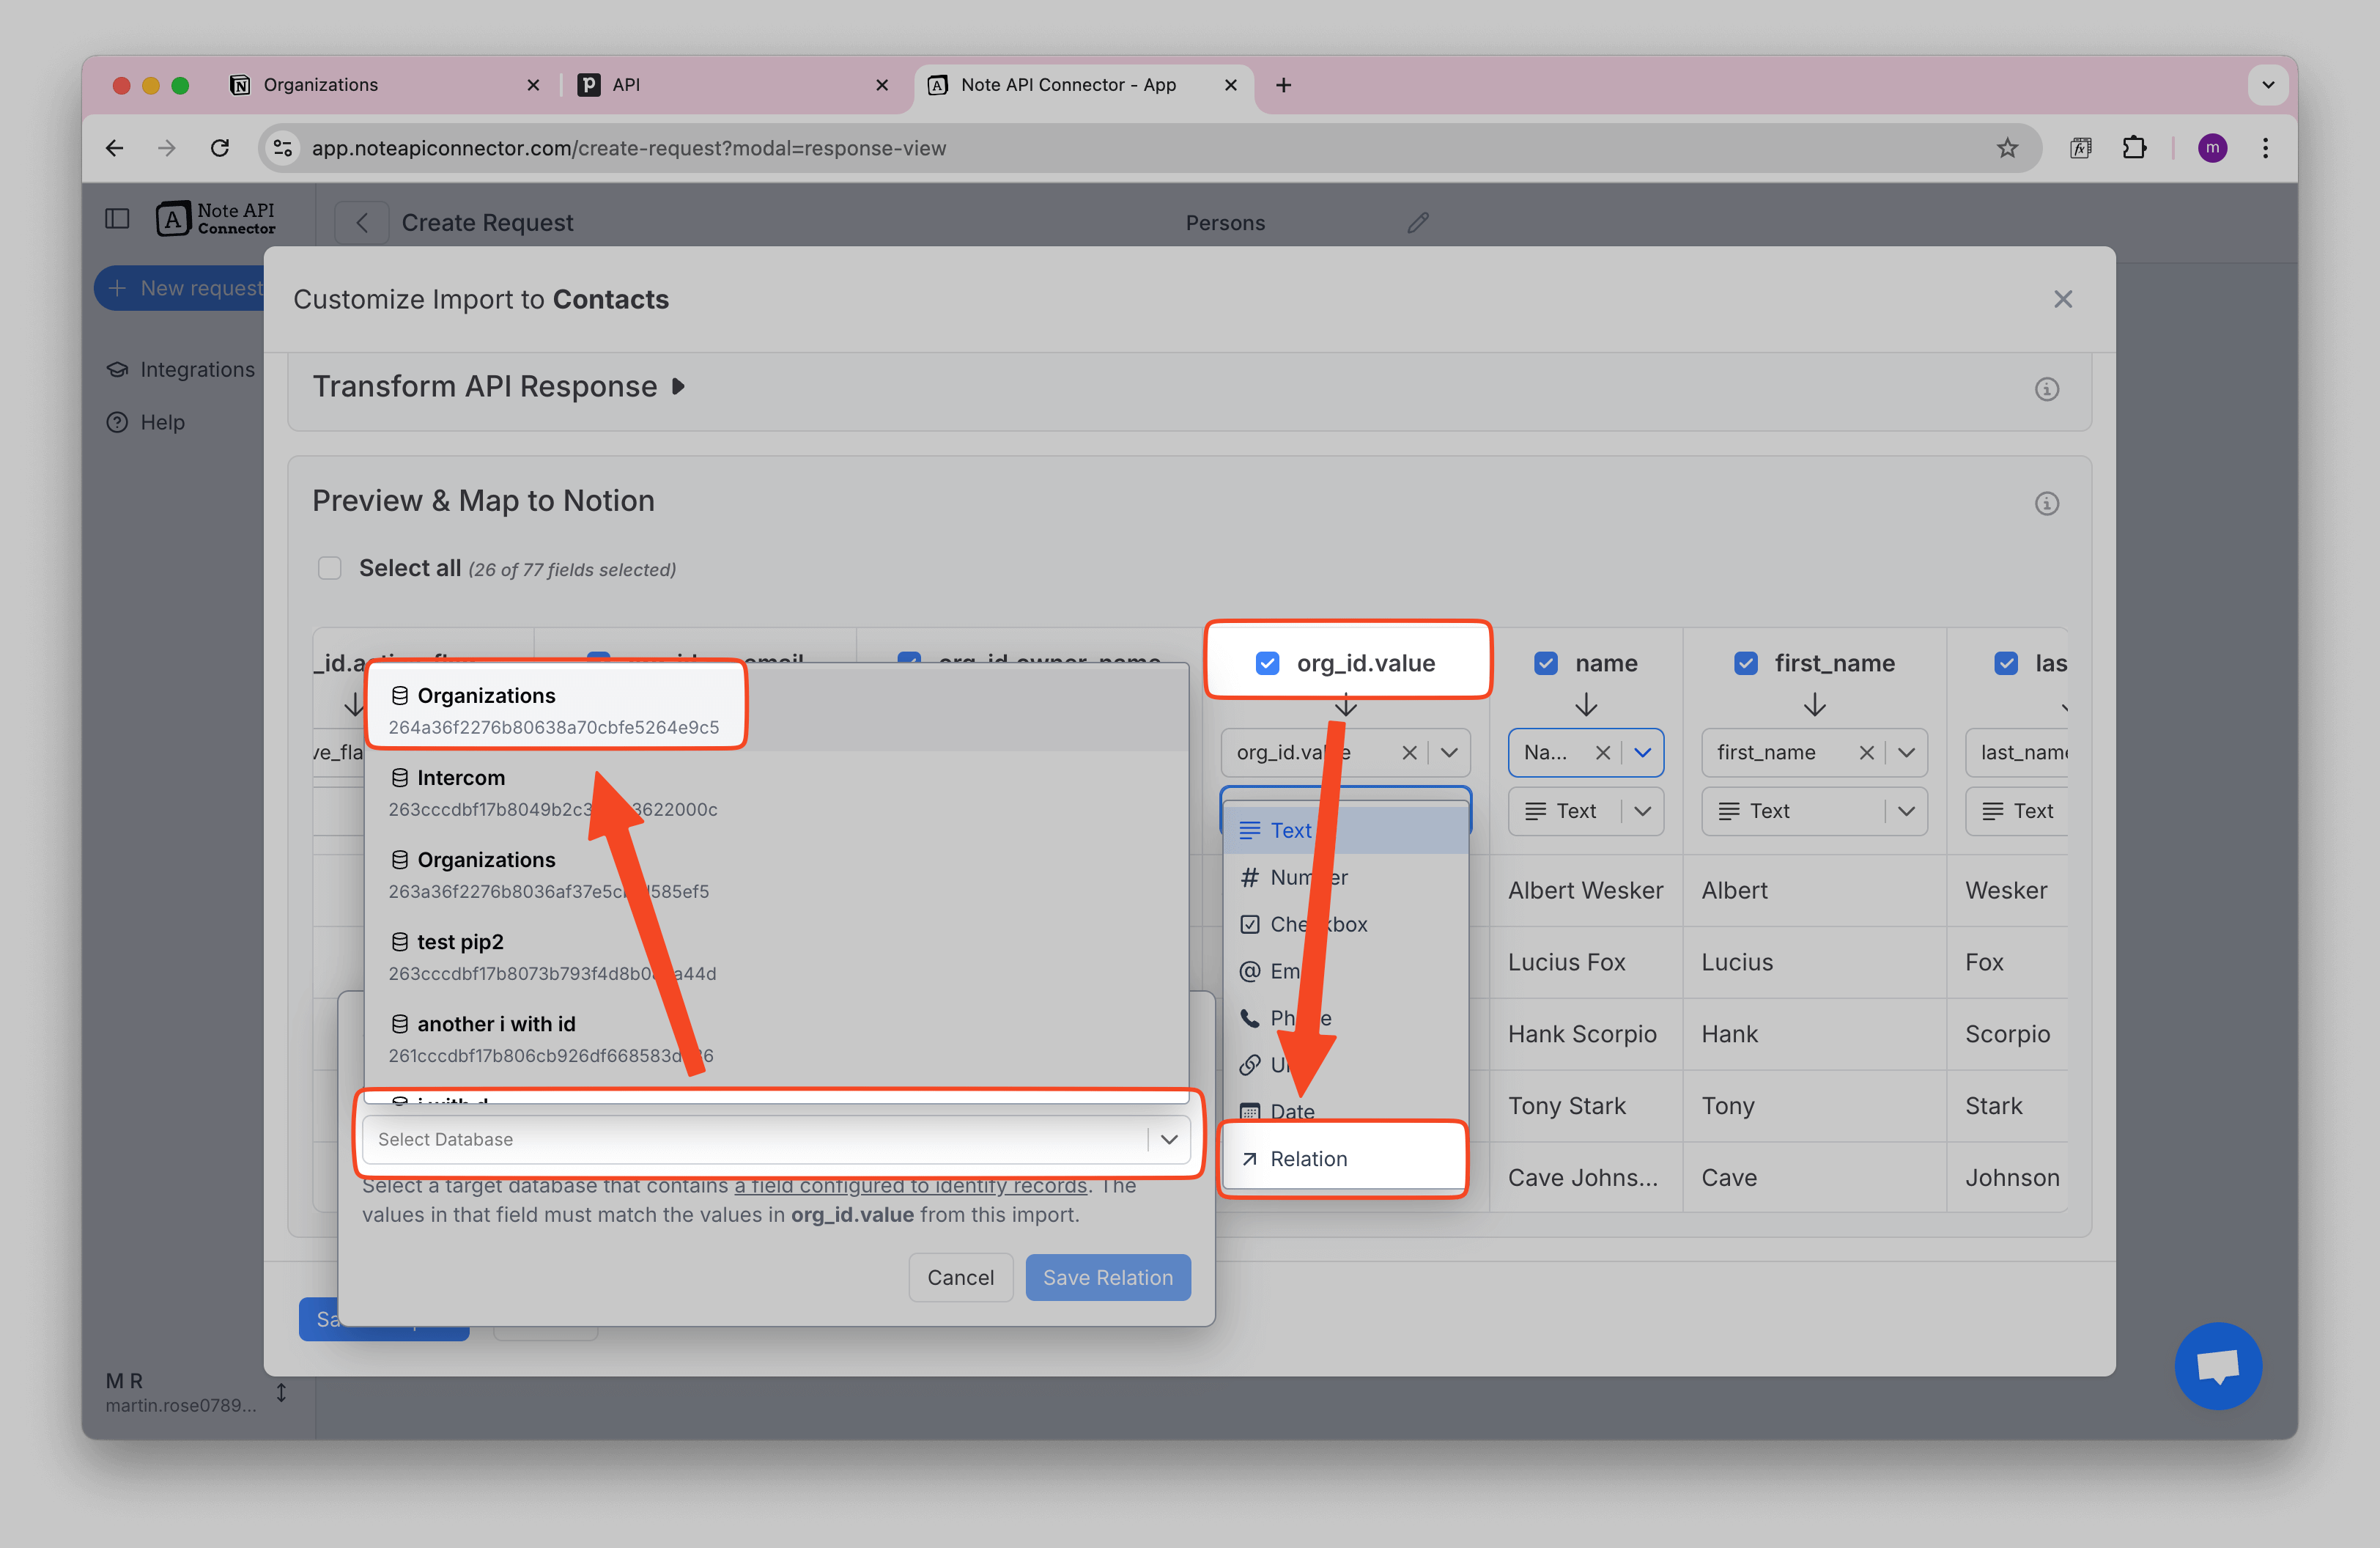Image resolution: width=2380 pixels, height=1548 pixels.
Task: Click the Tony Stark name cell
Action: (1586, 1106)
